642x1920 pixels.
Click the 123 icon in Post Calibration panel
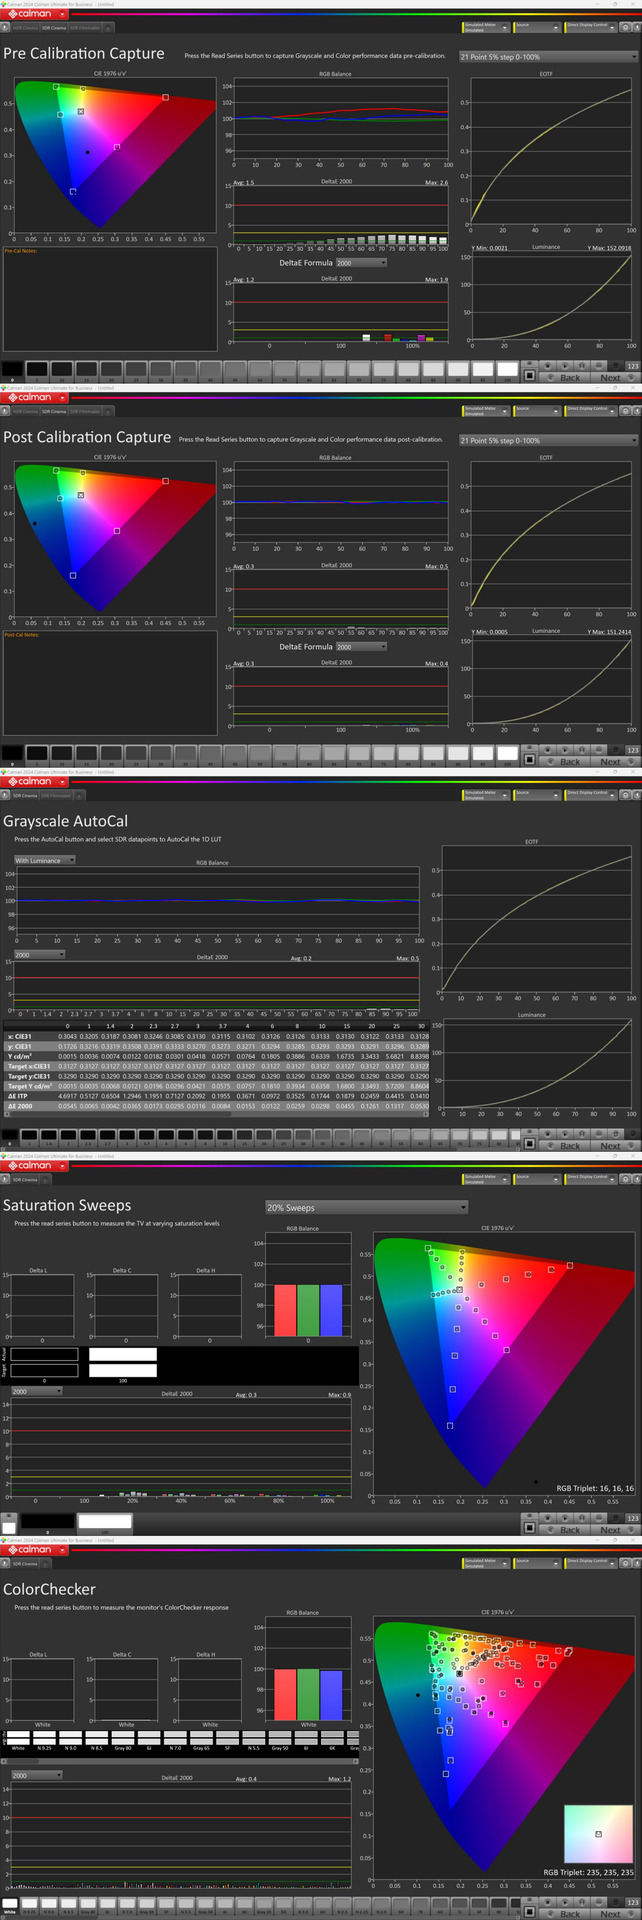(632, 749)
